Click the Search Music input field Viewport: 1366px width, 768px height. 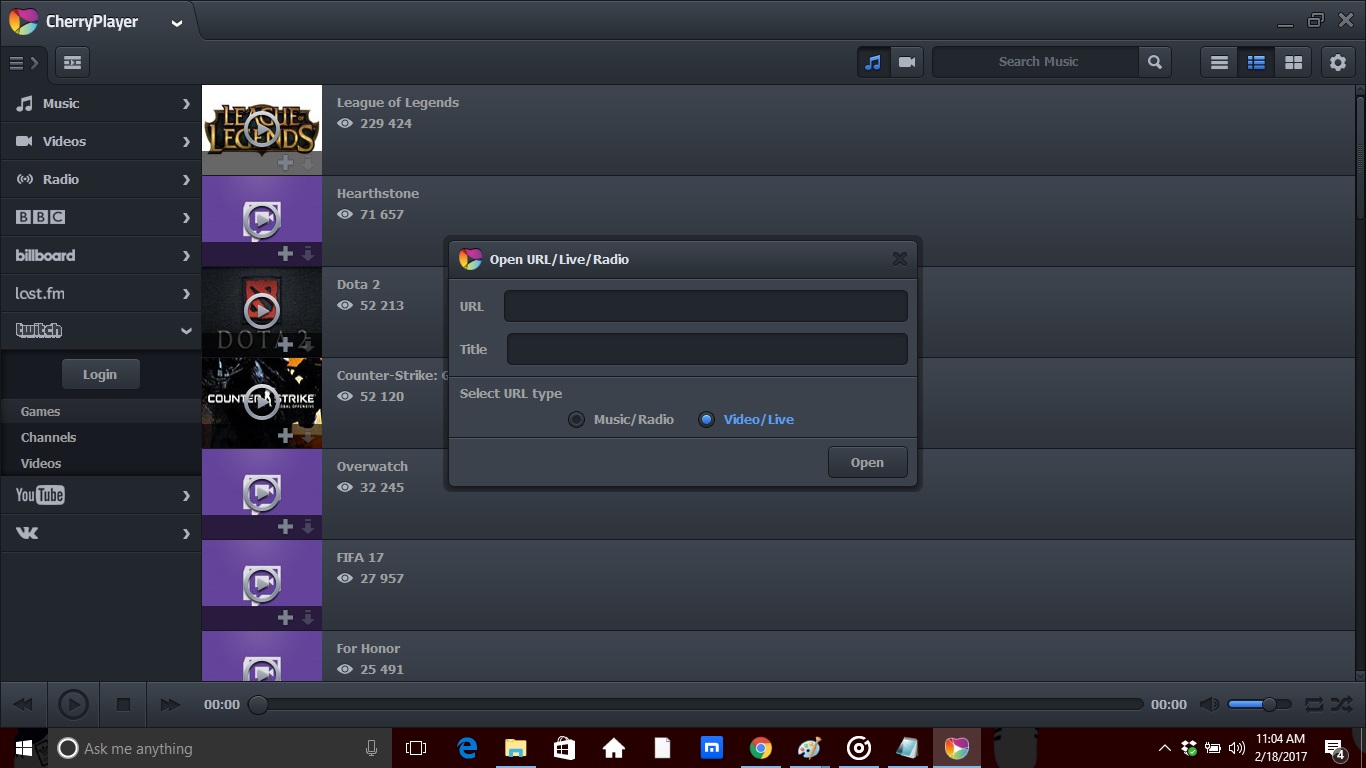pyautogui.click(x=1037, y=62)
